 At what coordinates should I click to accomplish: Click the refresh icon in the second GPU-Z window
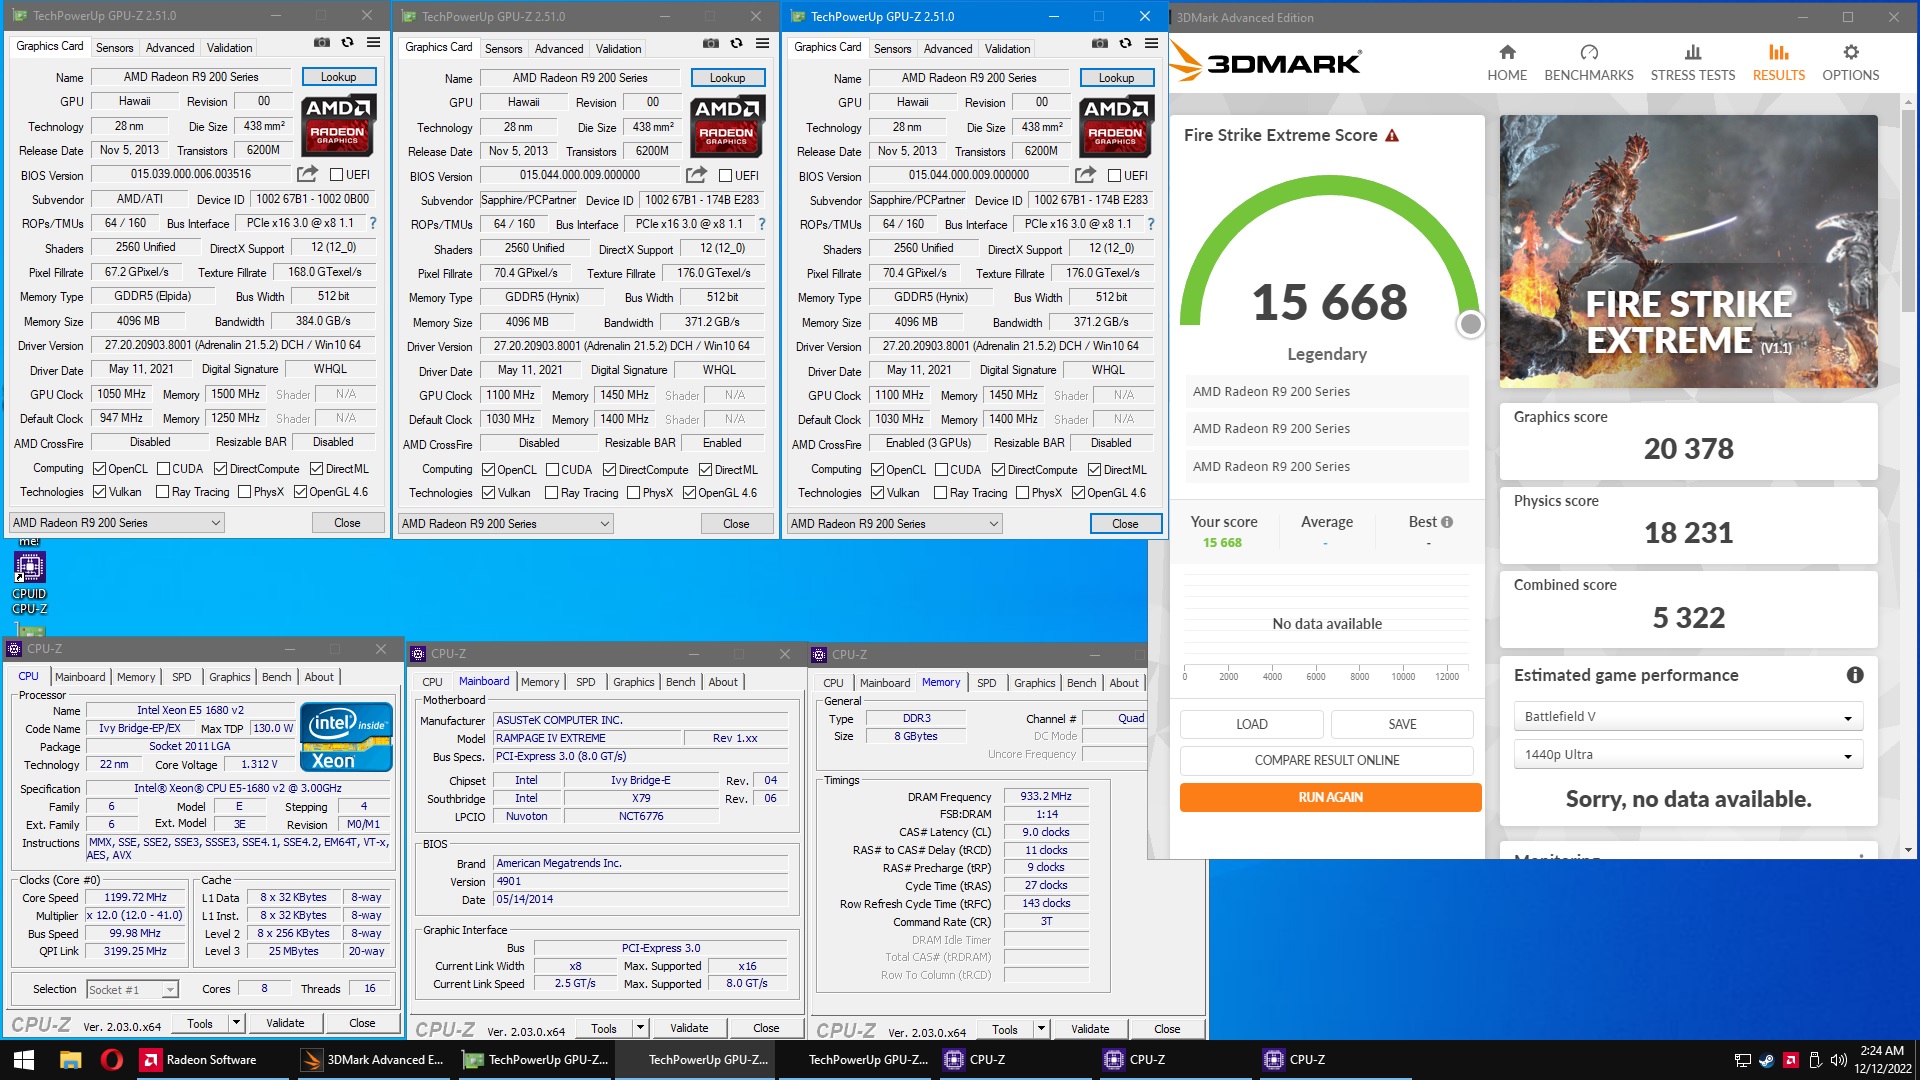[736, 43]
